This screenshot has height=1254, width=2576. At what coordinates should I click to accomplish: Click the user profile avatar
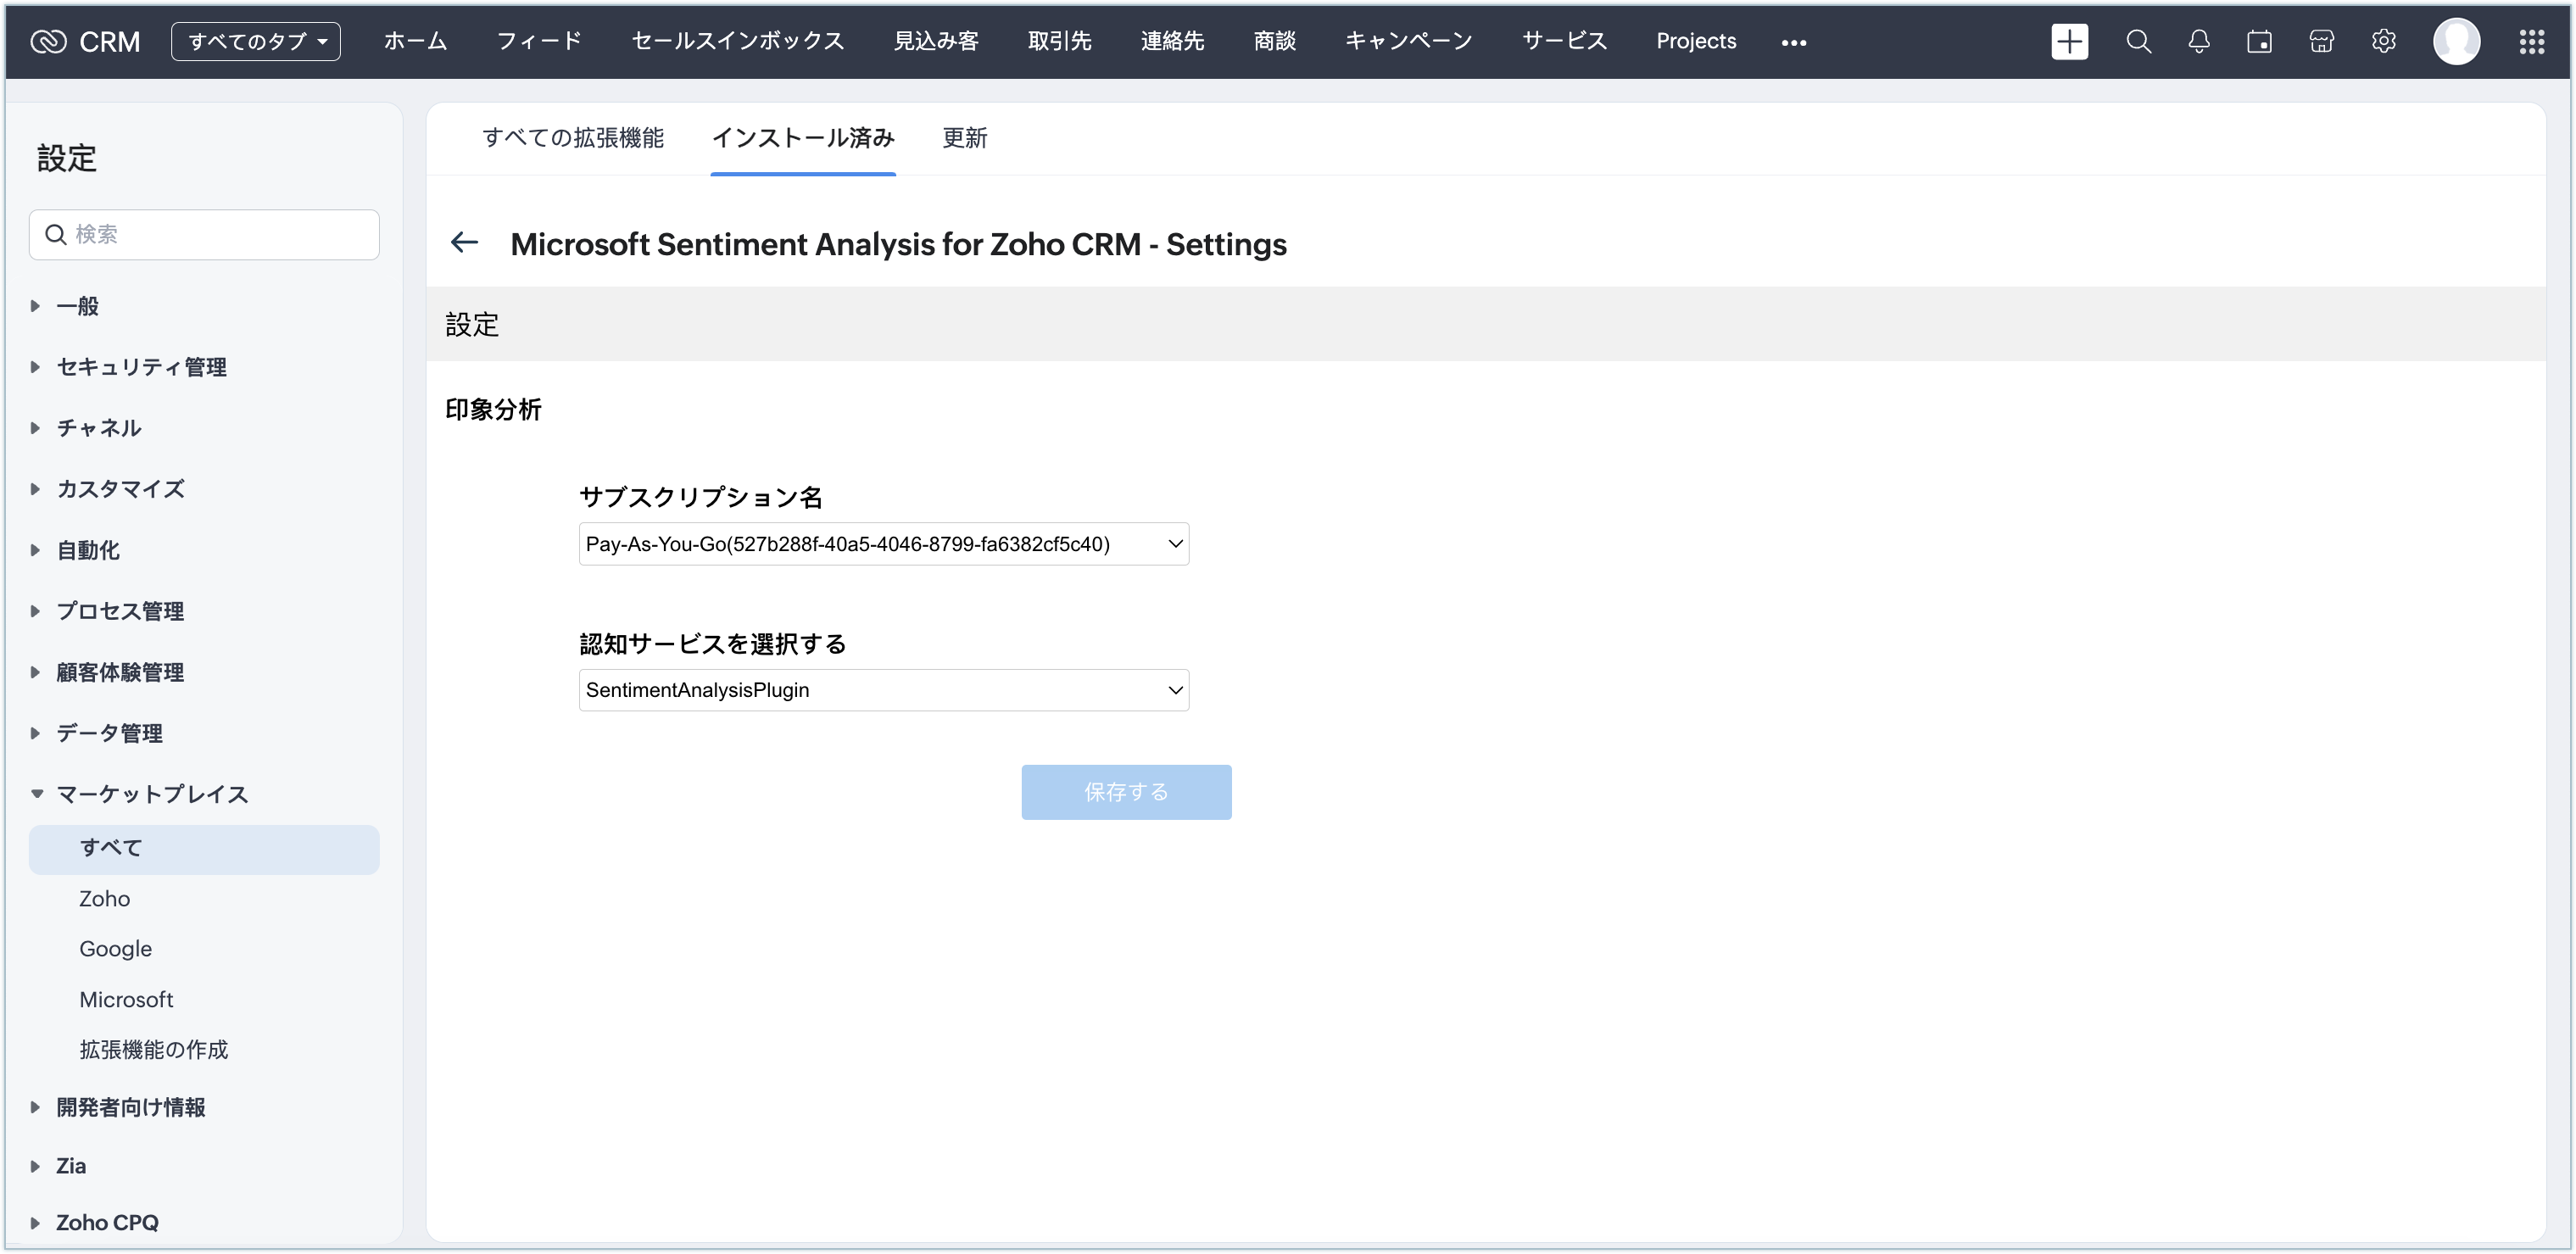pyautogui.click(x=2456, y=41)
